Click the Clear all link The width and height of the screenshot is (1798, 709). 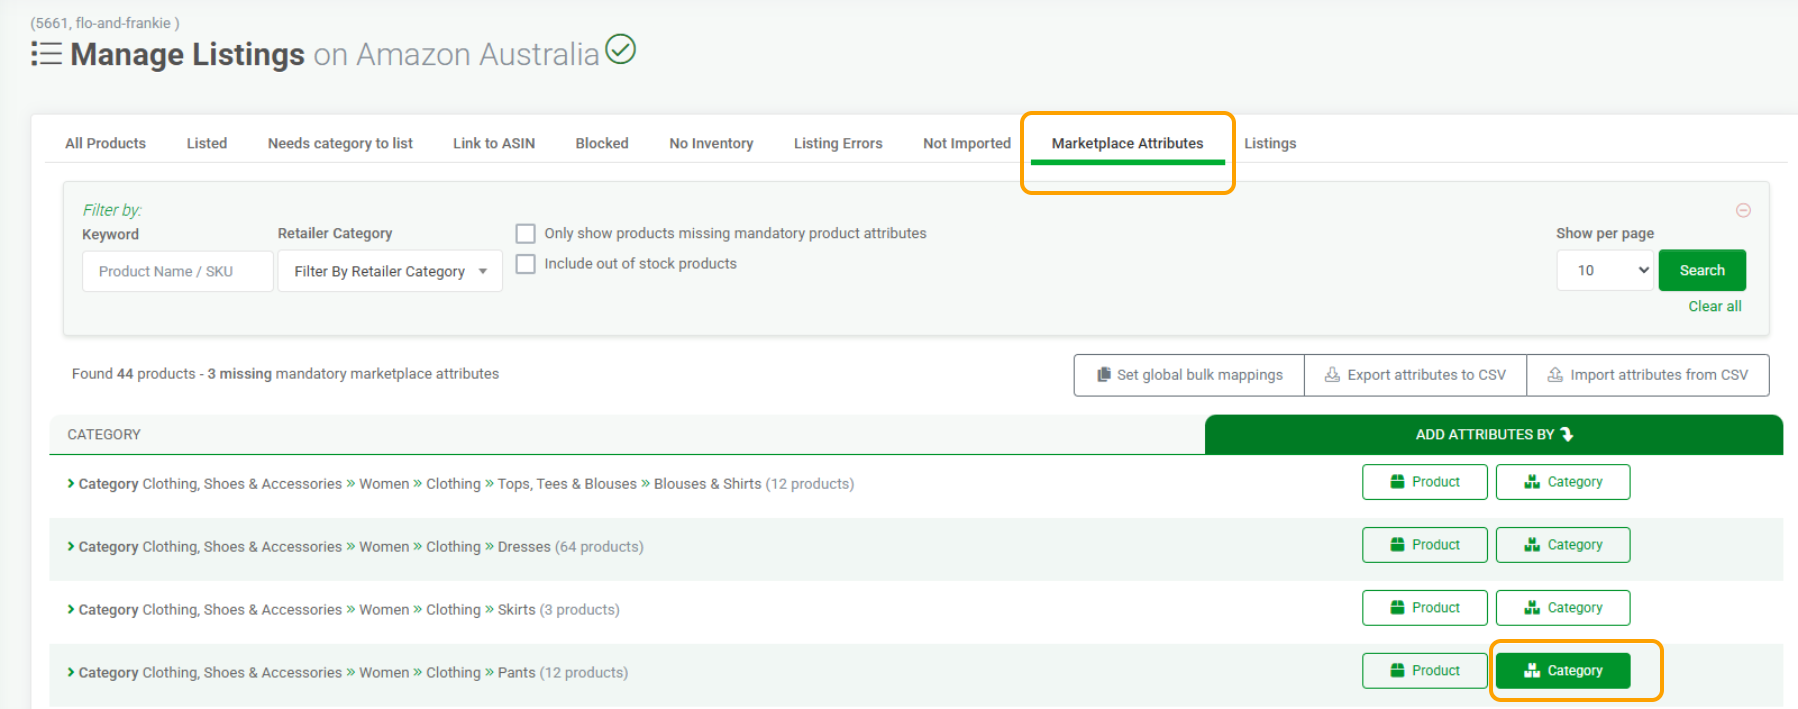point(1715,306)
